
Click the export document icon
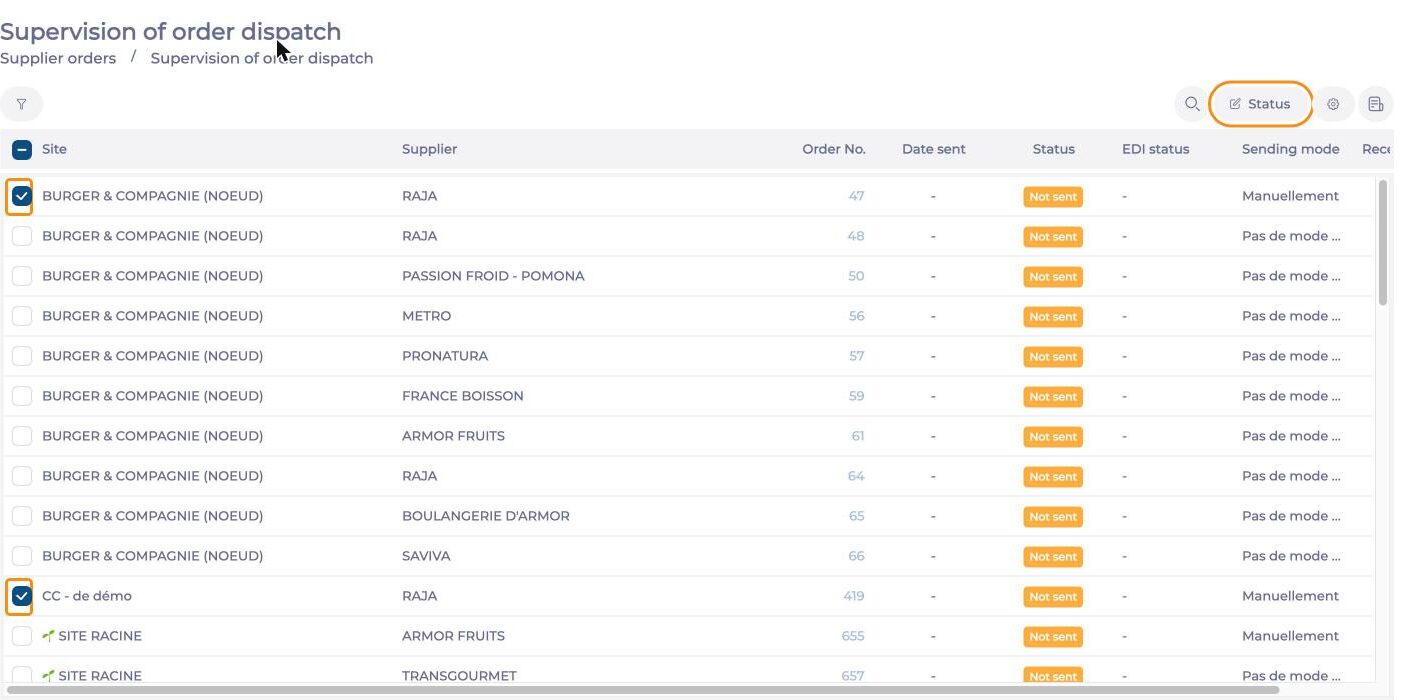1376,104
